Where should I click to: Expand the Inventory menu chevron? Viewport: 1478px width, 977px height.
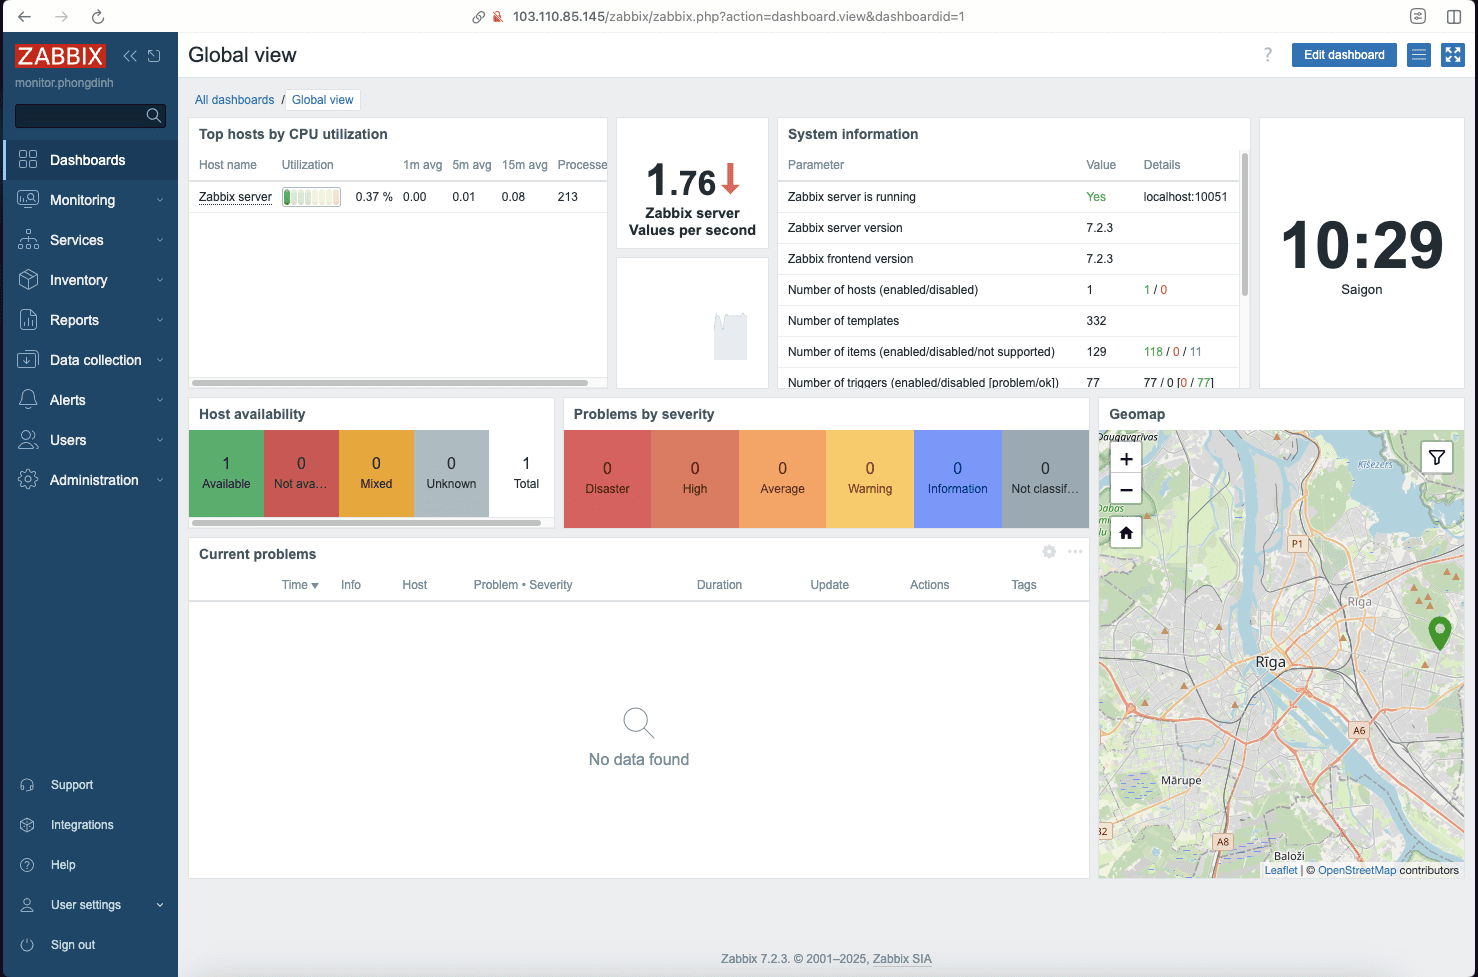160,280
